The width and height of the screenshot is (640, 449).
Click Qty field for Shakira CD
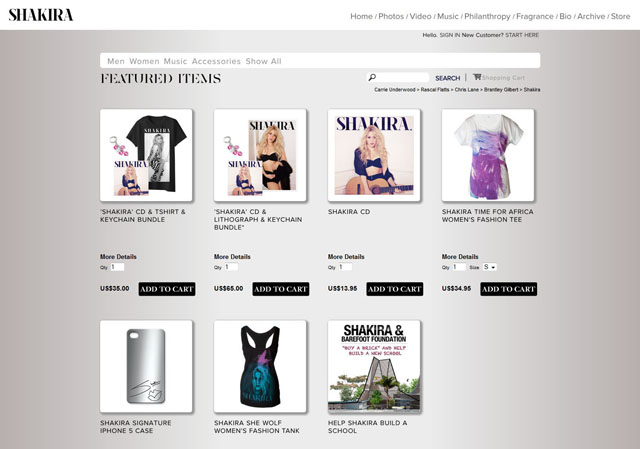pos(344,267)
